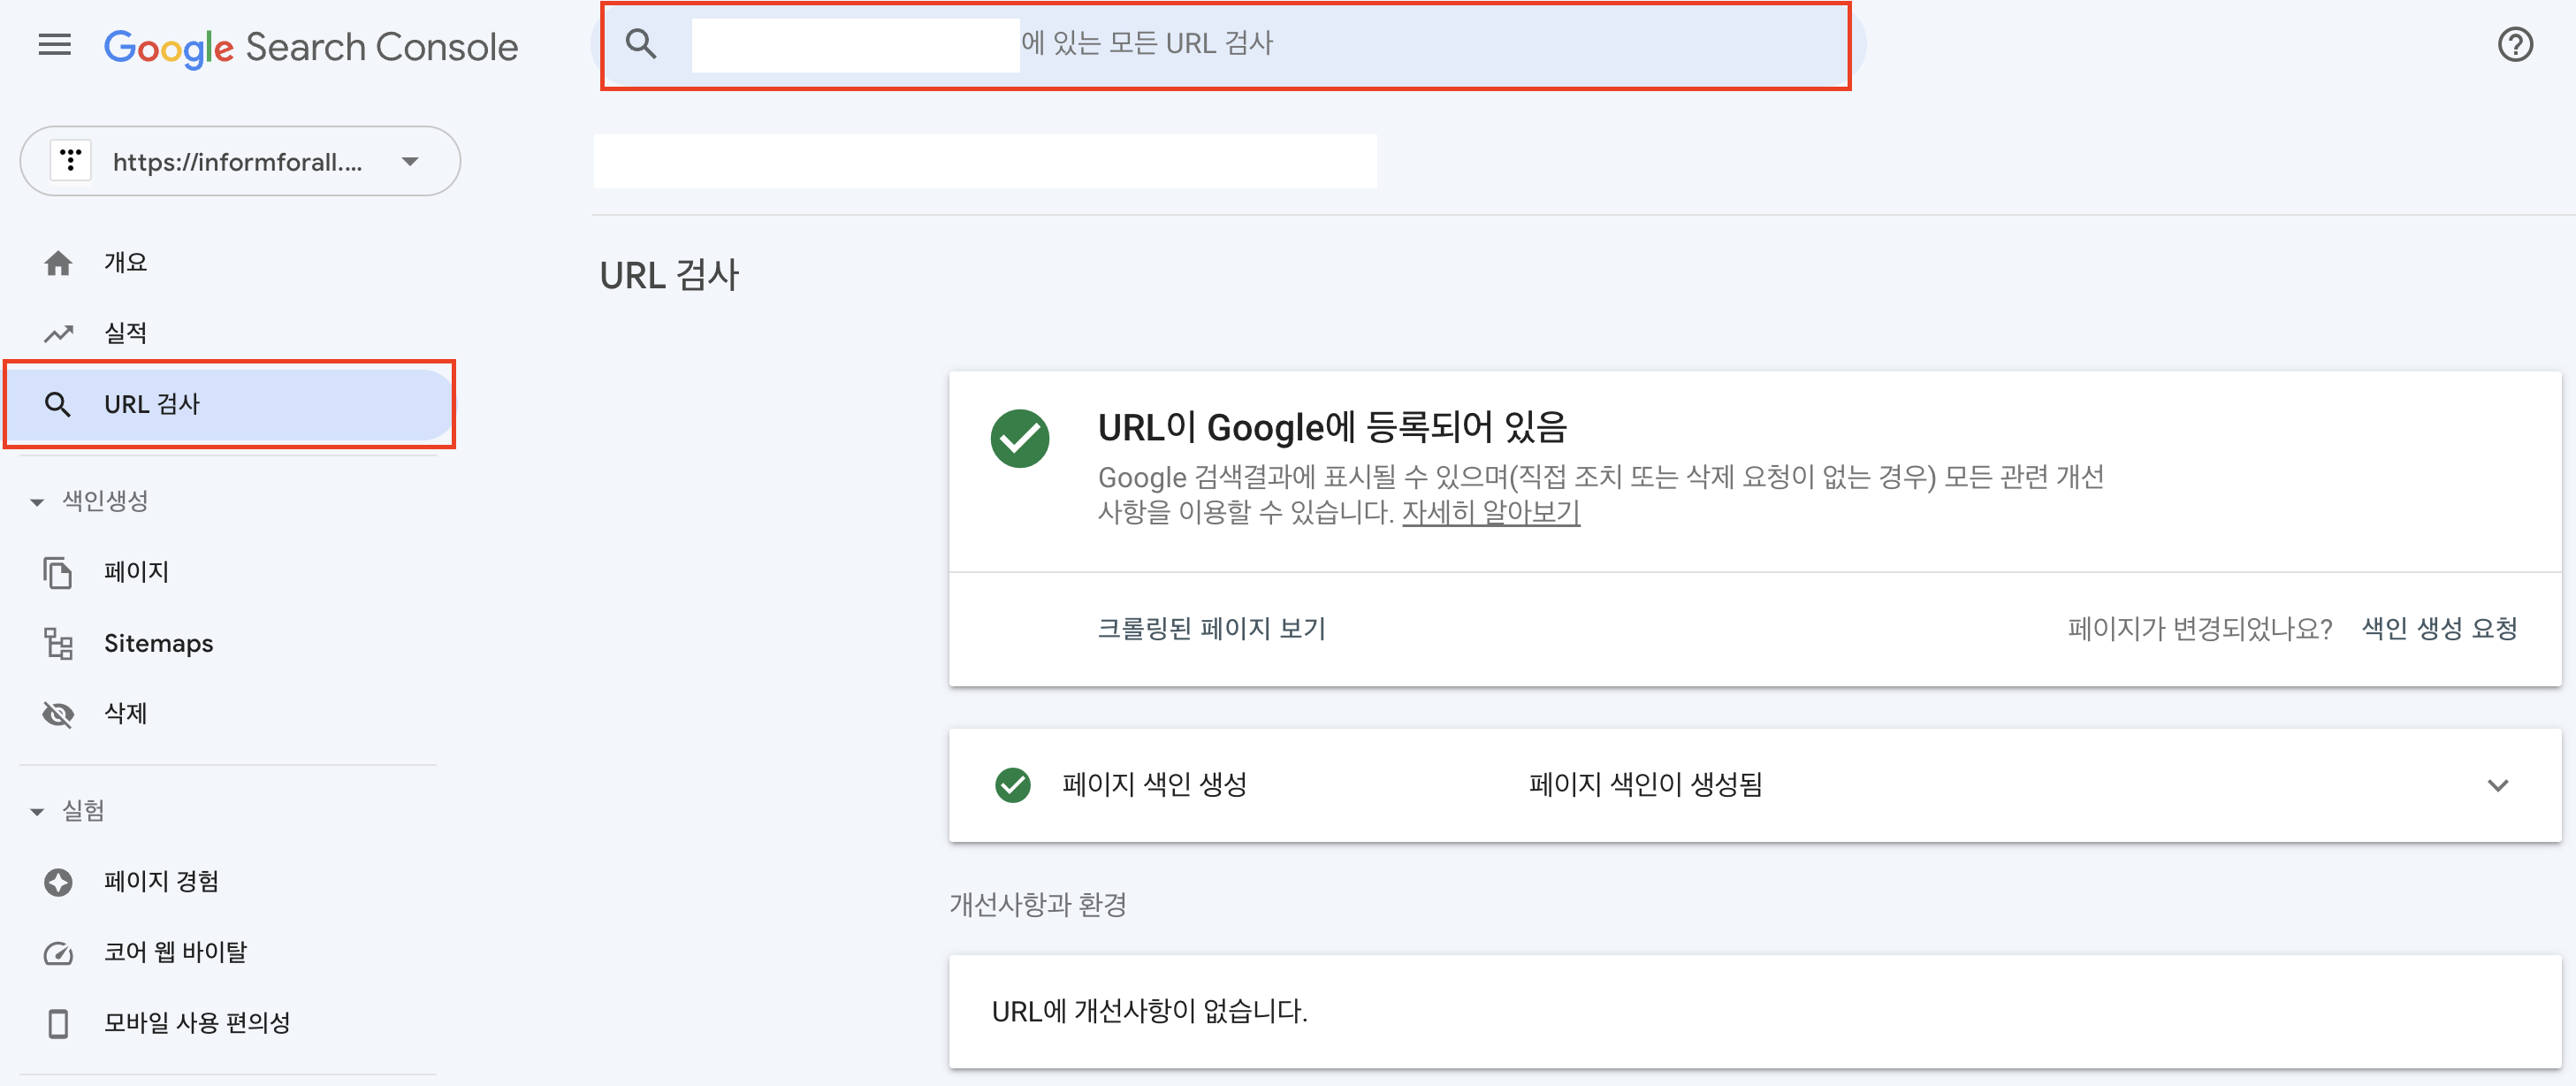The image size is (2576, 1086).
Task: Click the 페이지 pages icon under 색인생성
Action: click(59, 572)
